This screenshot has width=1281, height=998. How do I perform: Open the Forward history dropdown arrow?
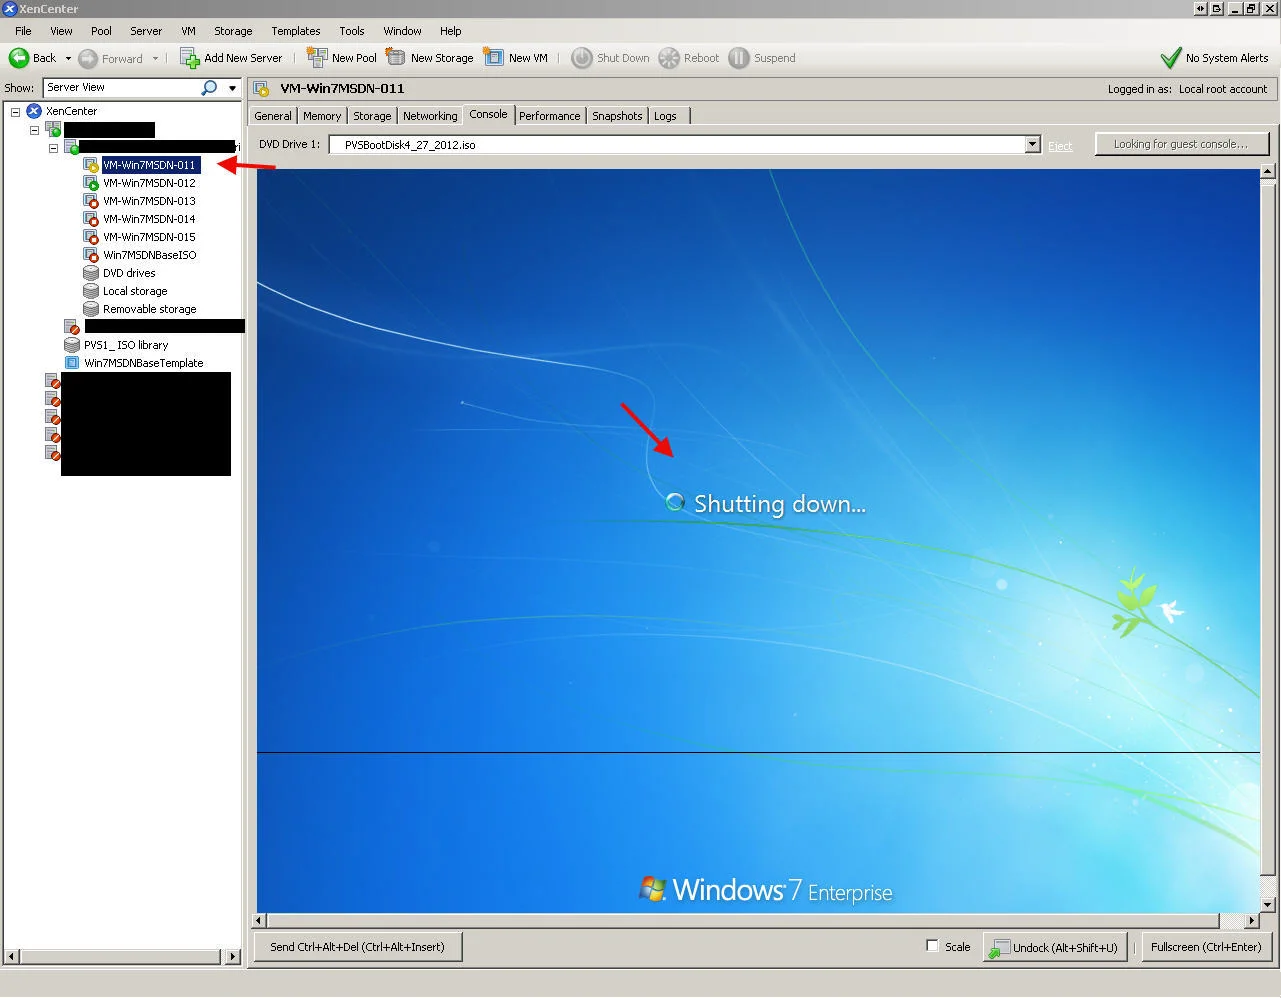(155, 59)
